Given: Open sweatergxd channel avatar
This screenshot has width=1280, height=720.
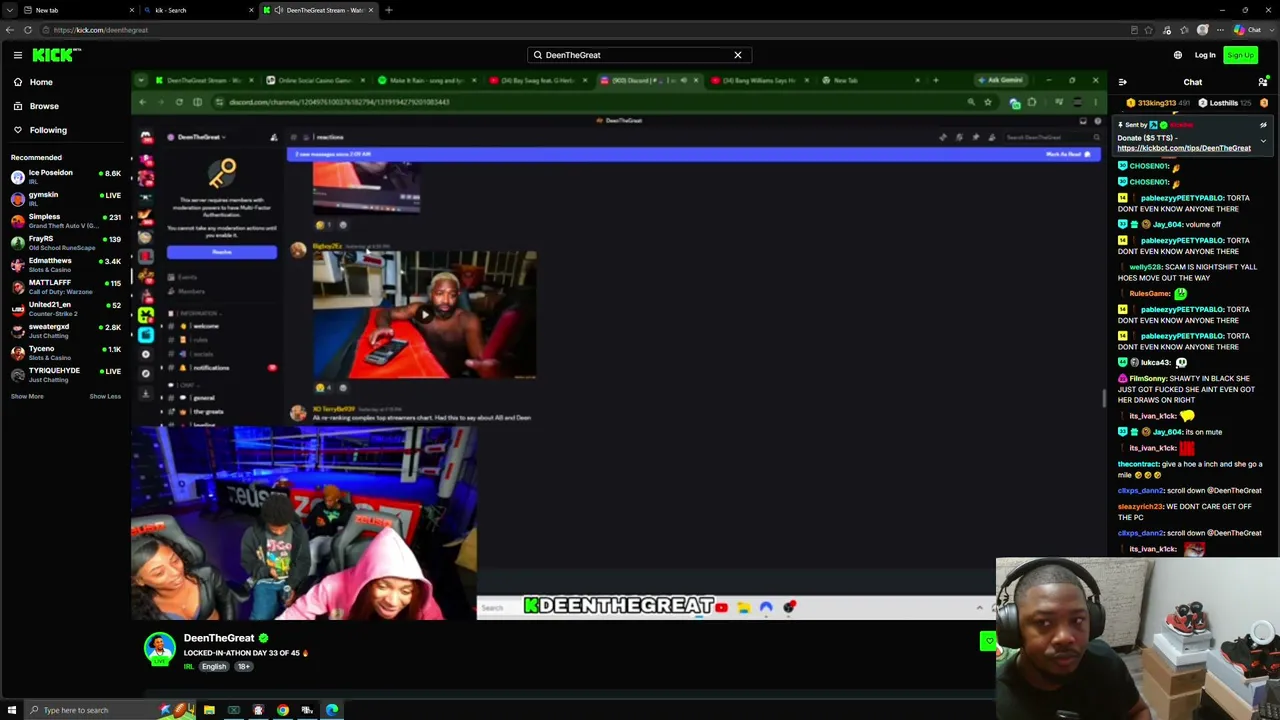Looking at the screenshot, I should (18, 331).
